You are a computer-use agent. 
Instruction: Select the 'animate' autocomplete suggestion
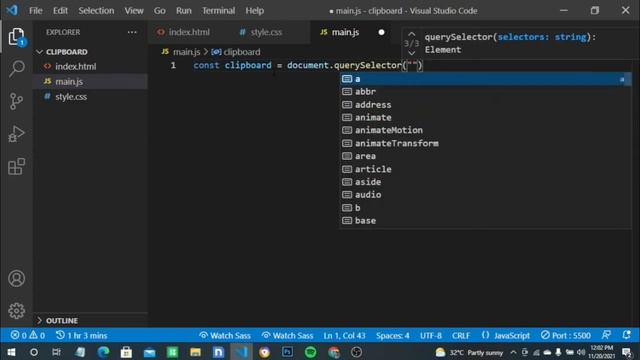point(486,118)
